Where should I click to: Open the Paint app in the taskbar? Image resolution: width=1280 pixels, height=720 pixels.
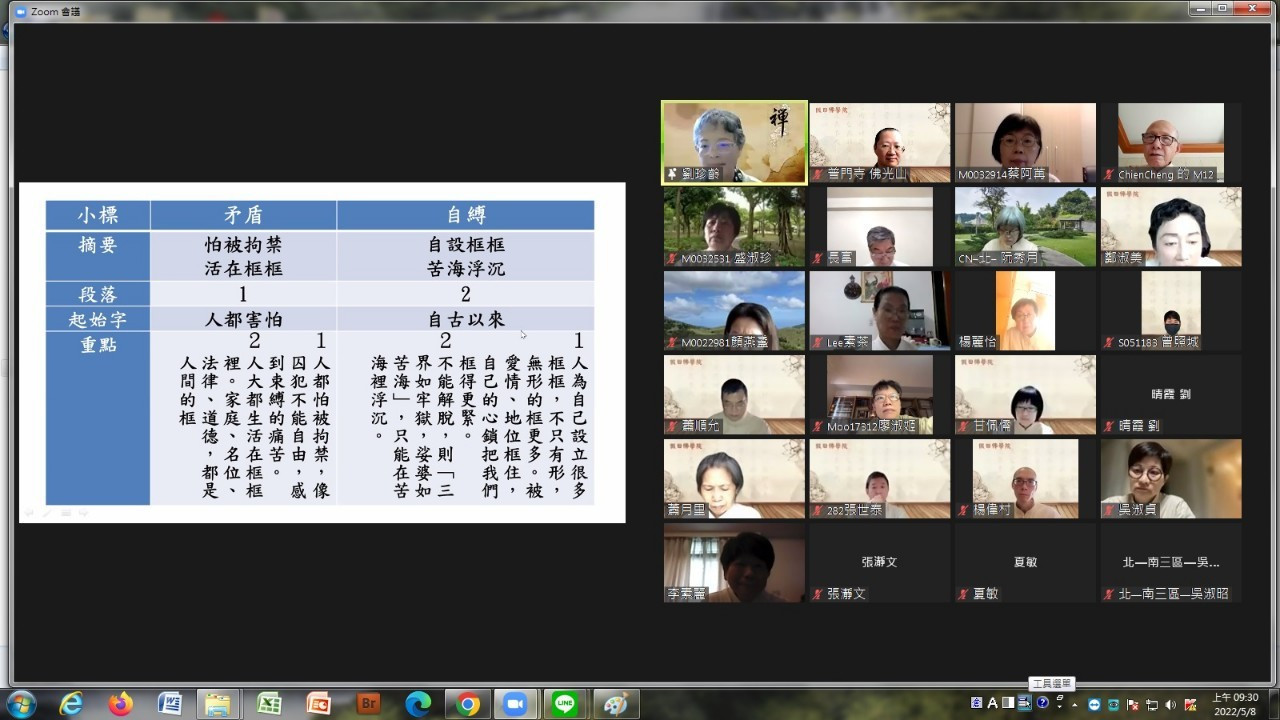point(614,704)
